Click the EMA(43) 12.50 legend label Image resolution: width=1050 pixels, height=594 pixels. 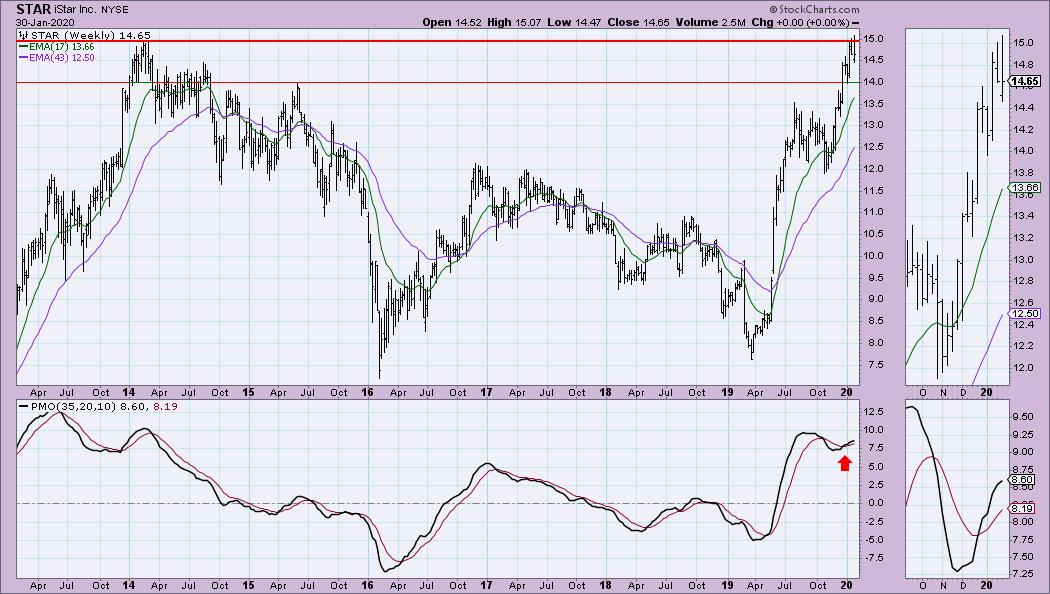pyautogui.click(x=62, y=58)
